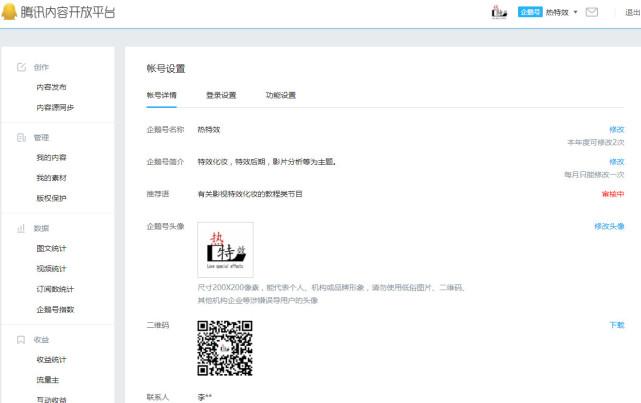Click the 创作 pencil icon in sidebar
Viewport: 641px width, 403px height.
(21, 67)
